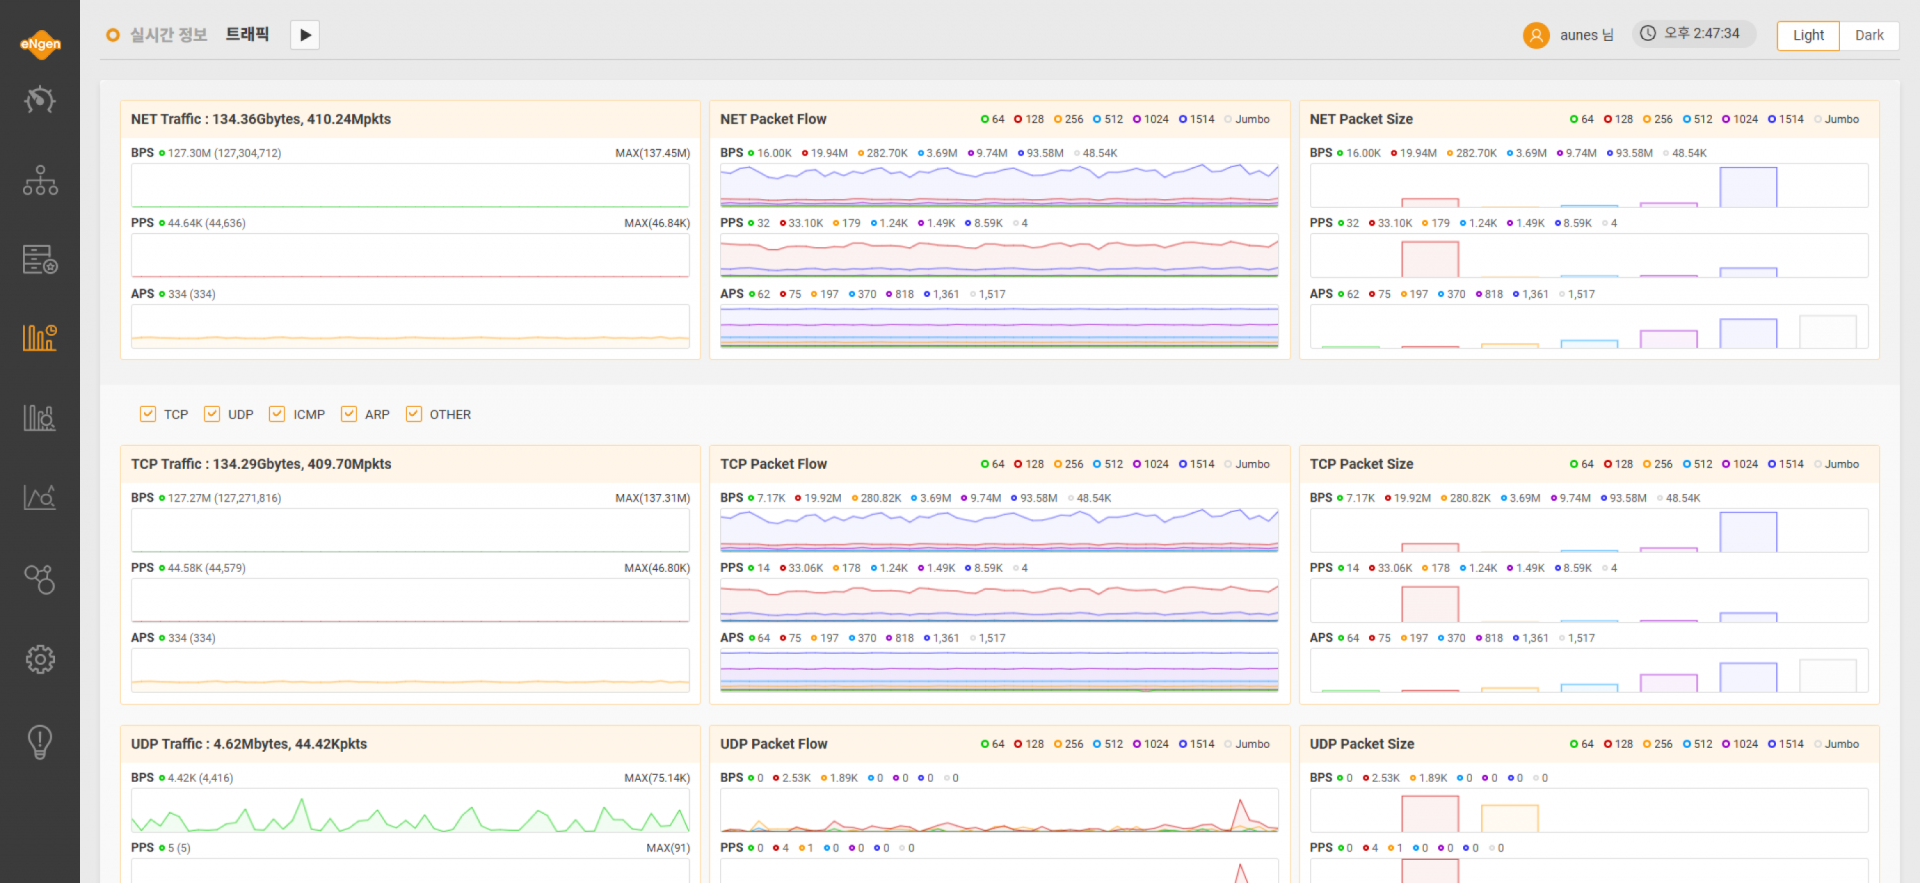The image size is (1920, 883).
Task: Open the server list settings sidebar icon
Action: [x=40, y=259]
